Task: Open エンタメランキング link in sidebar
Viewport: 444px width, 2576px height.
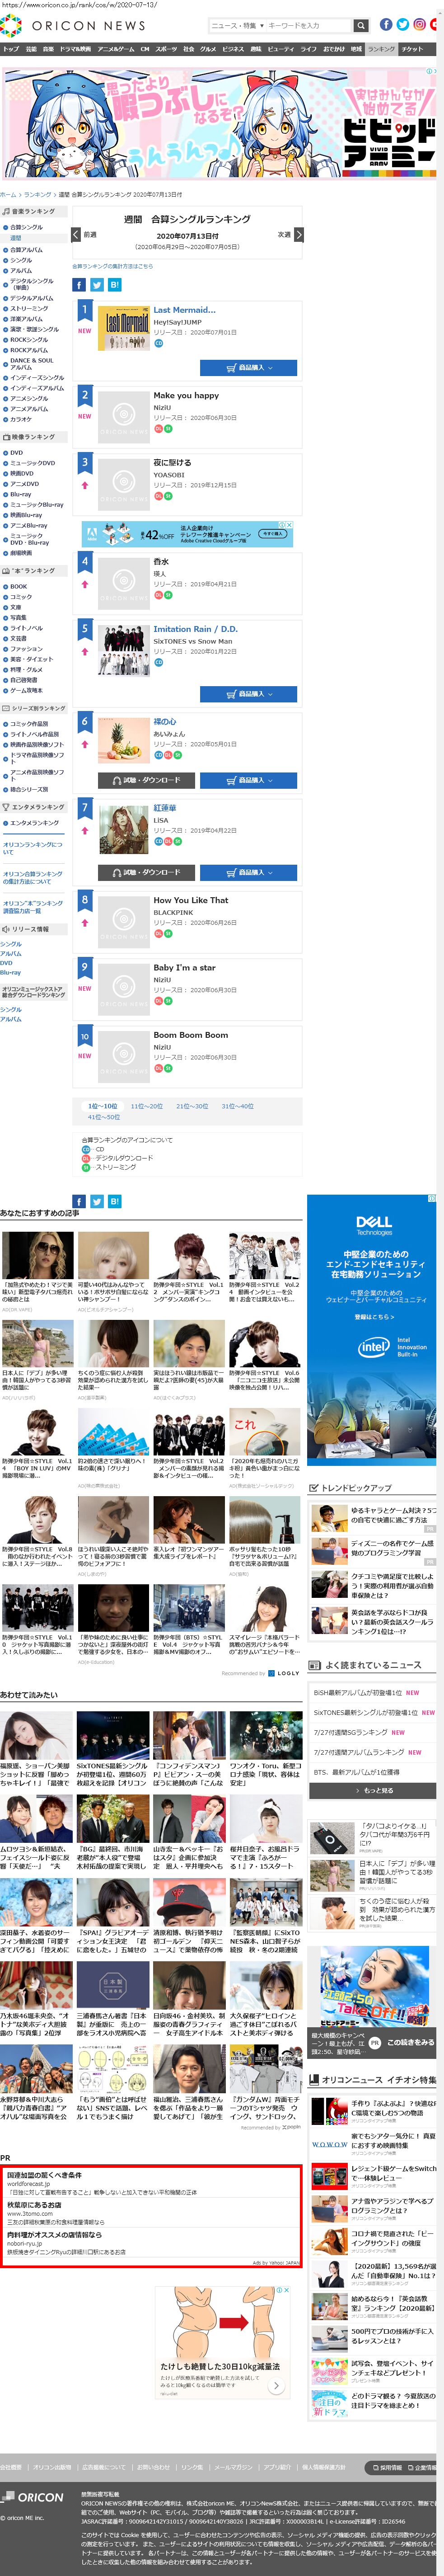Action: (x=35, y=823)
